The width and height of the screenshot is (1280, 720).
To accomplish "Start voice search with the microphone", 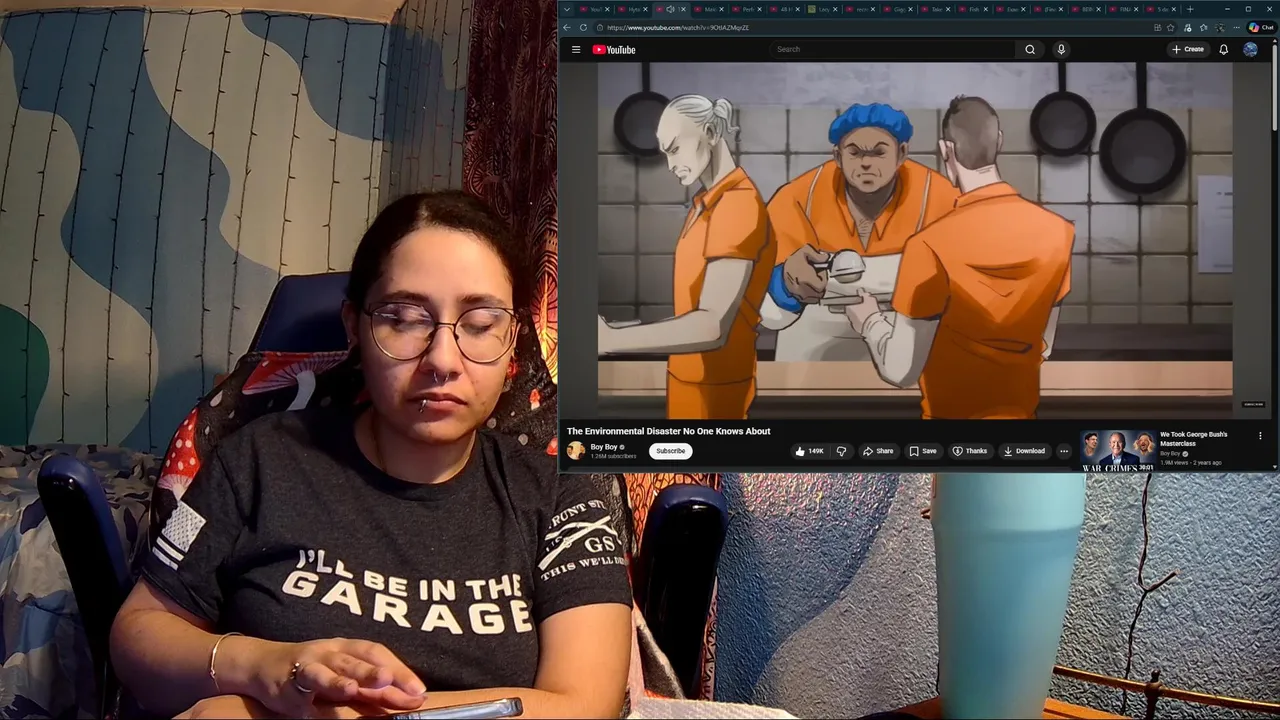I will tap(1061, 49).
